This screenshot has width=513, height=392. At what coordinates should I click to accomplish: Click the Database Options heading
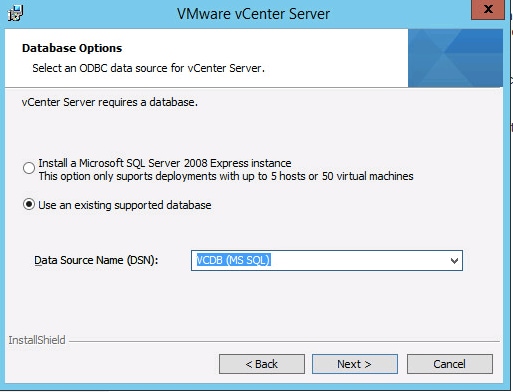[x=72, y=48]
